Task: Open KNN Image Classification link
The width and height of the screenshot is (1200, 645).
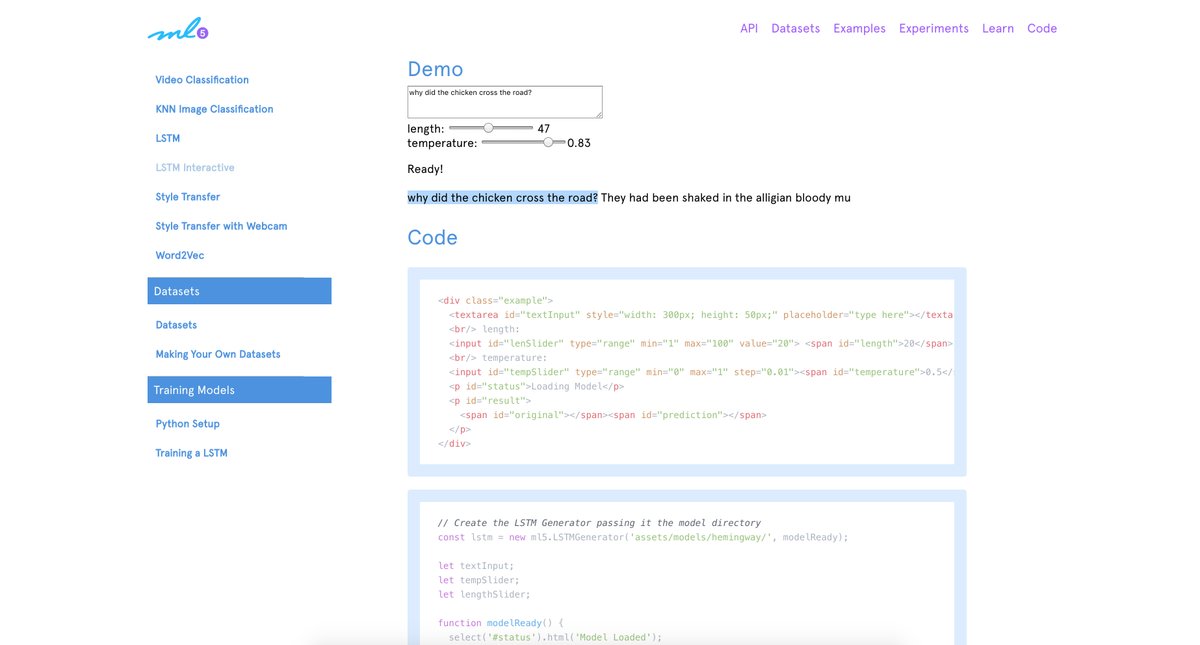Action: coord(214,109)
